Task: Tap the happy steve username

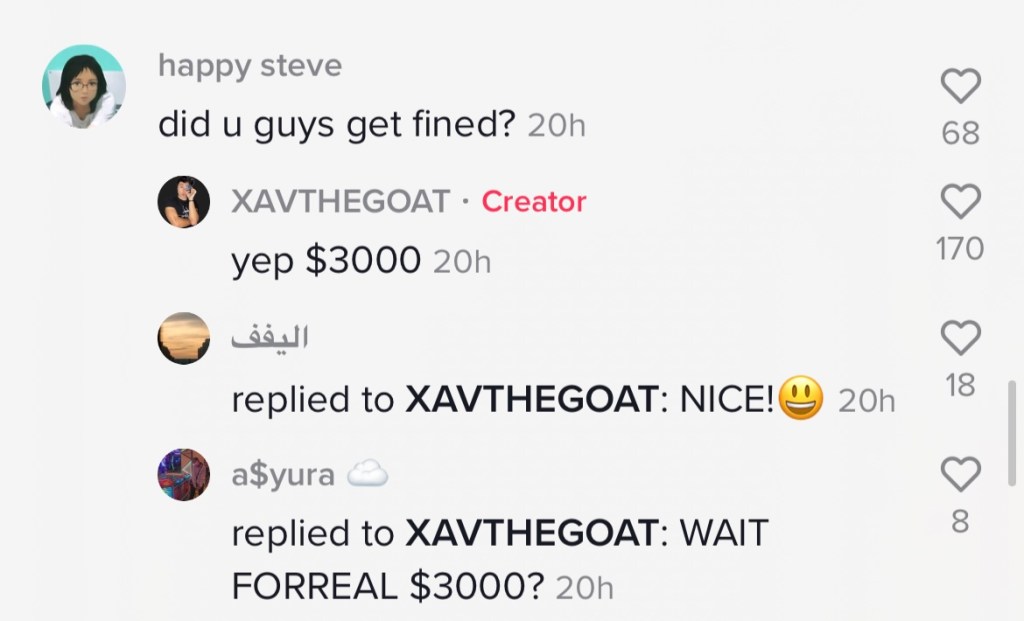Action: 249,66
